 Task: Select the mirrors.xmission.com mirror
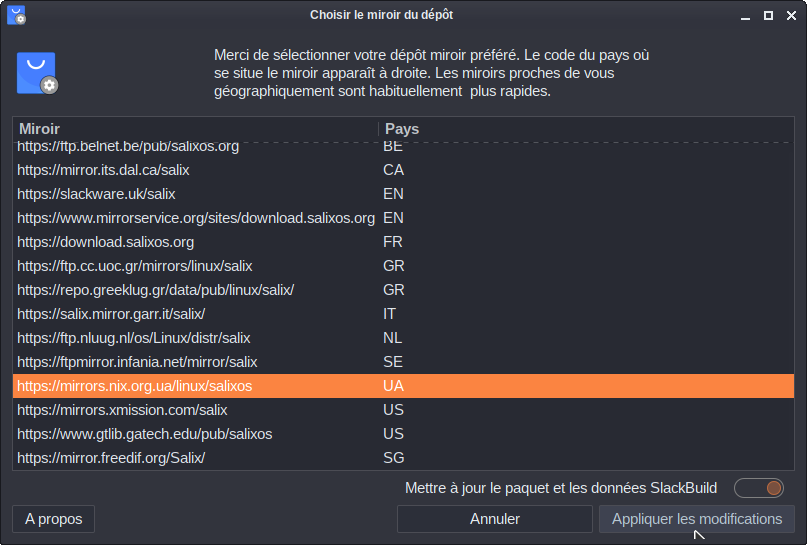click(122, 410)
